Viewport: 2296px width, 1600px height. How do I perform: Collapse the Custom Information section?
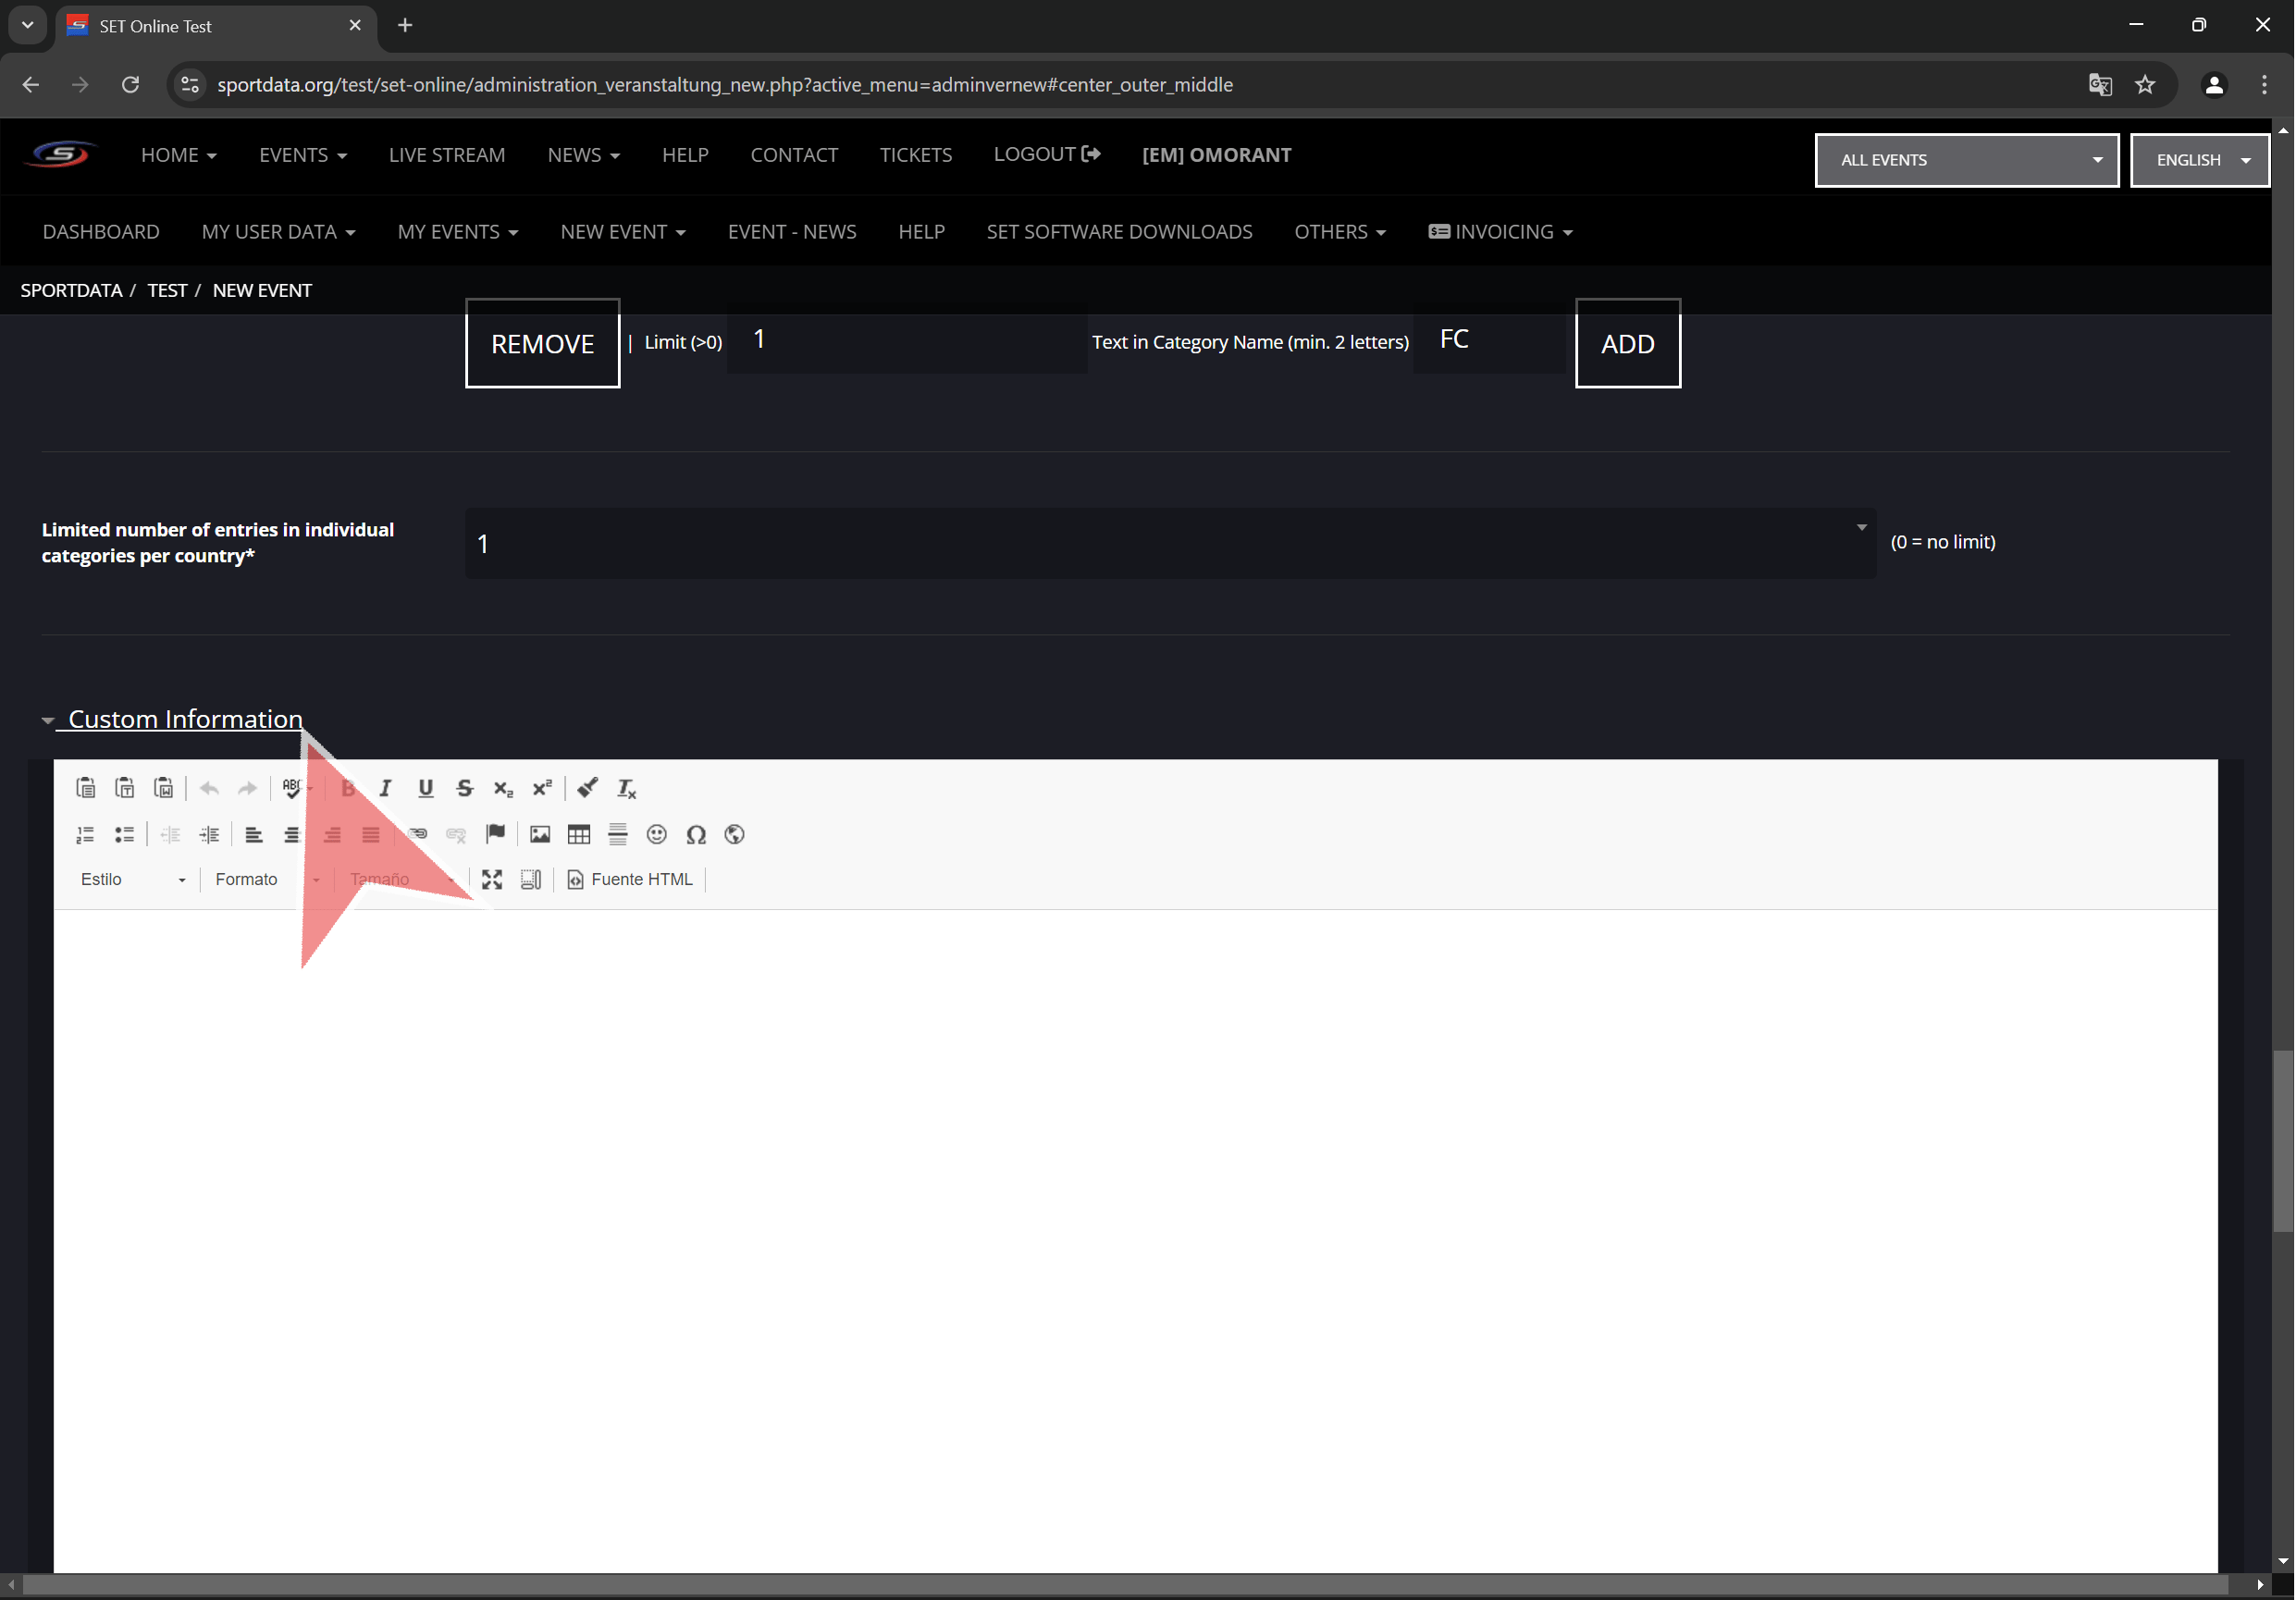point(184,719)
